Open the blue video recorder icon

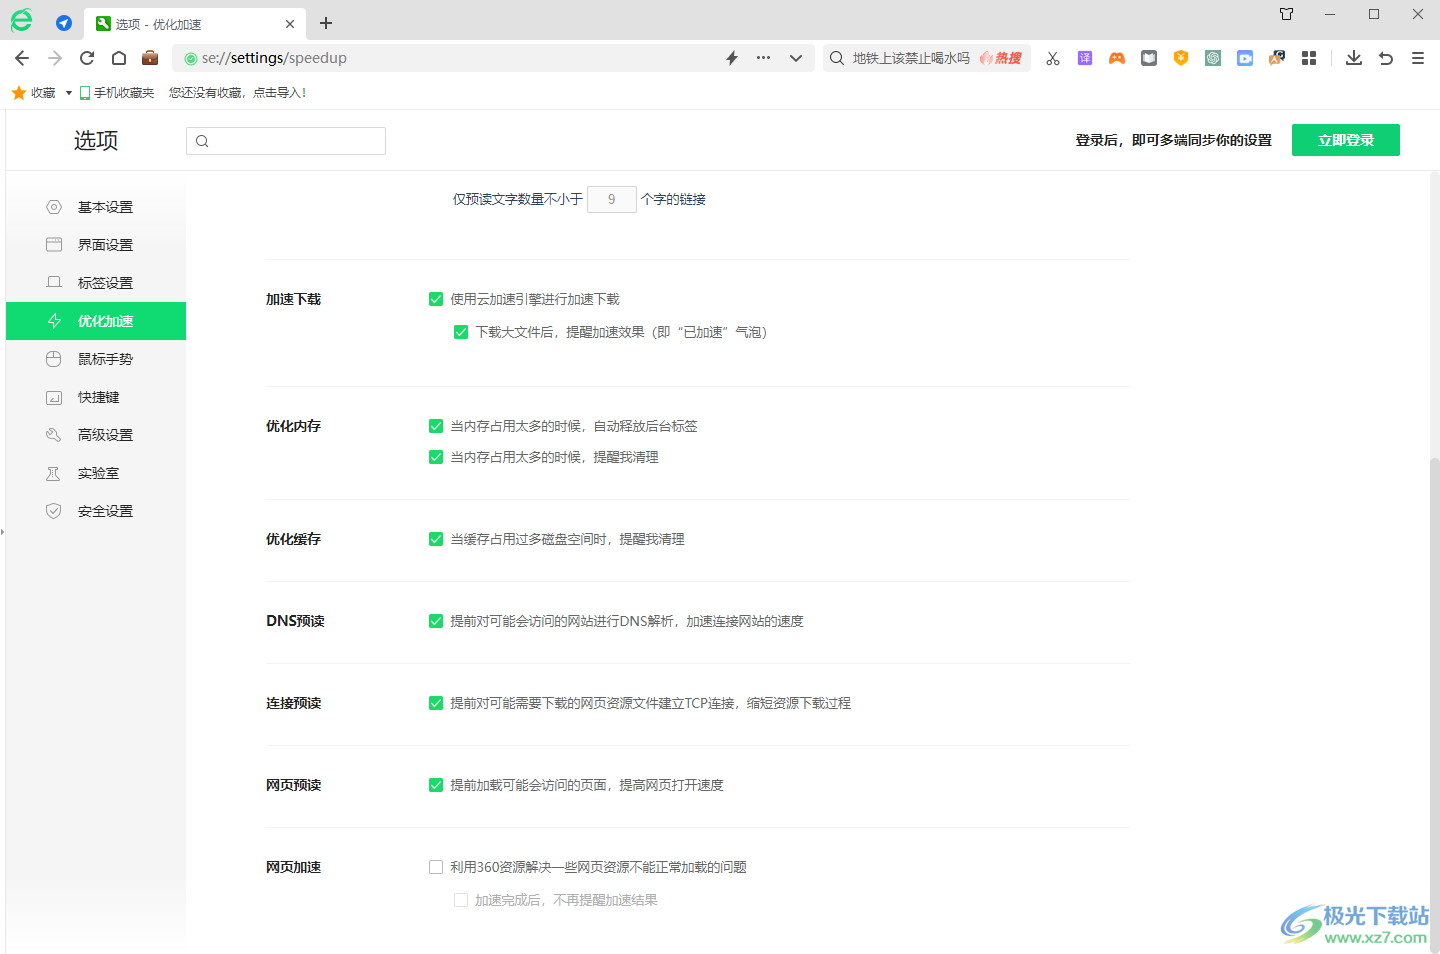[x=1245, y=58]
